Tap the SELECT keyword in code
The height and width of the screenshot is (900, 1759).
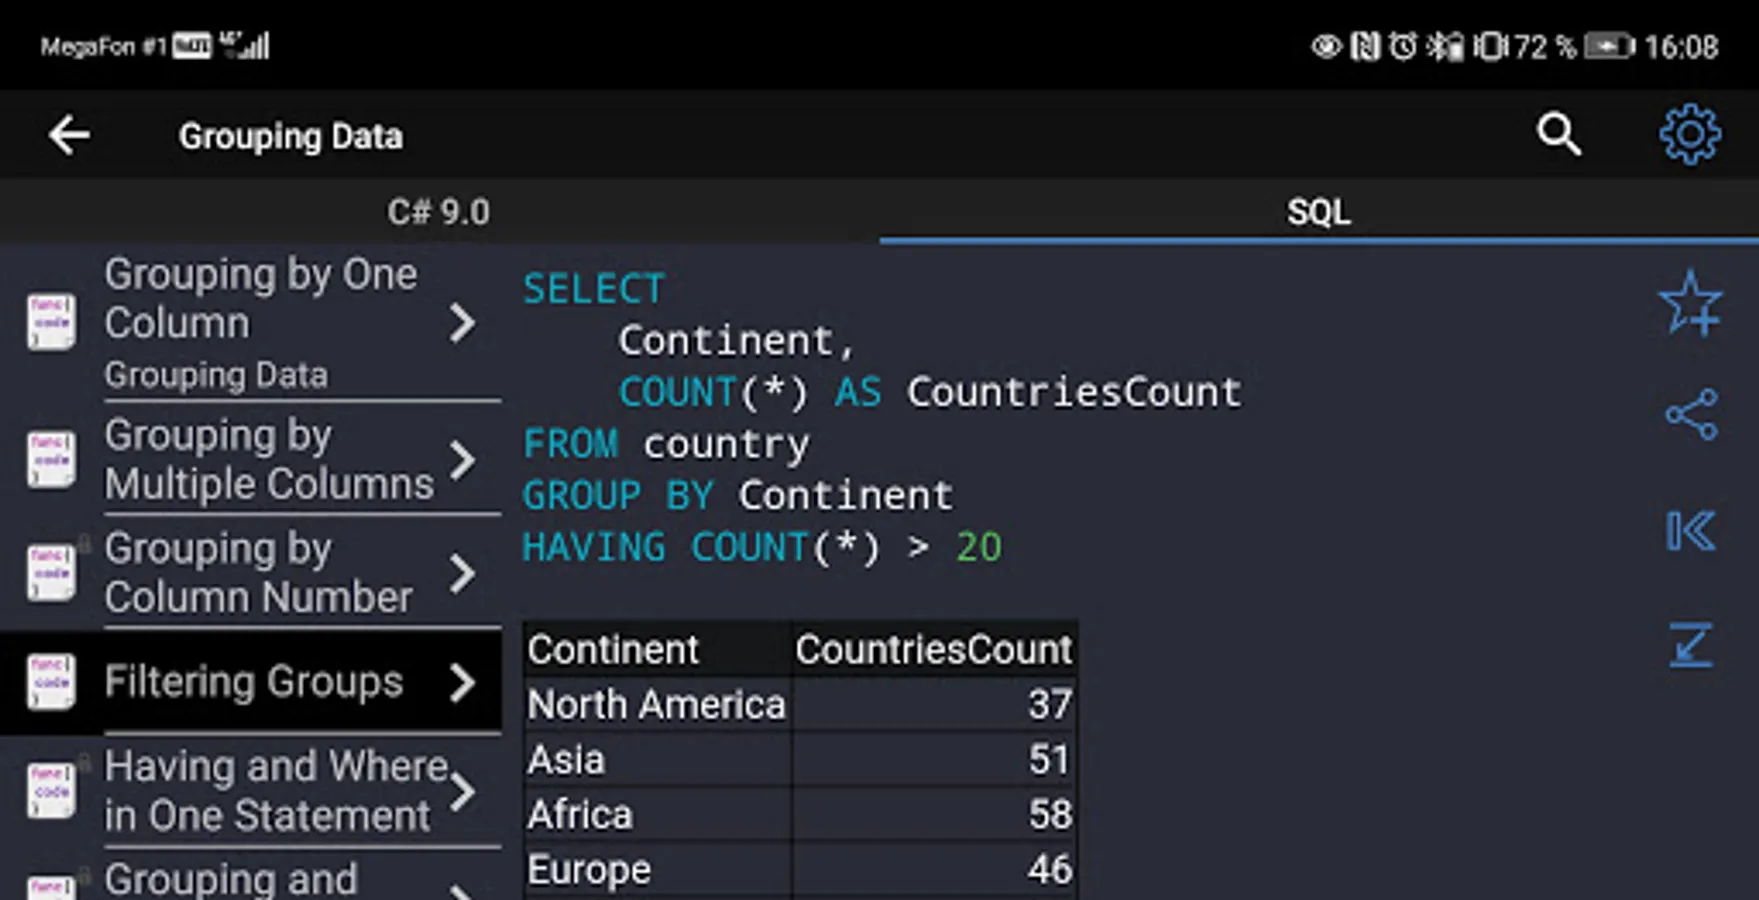pos(594,289)
